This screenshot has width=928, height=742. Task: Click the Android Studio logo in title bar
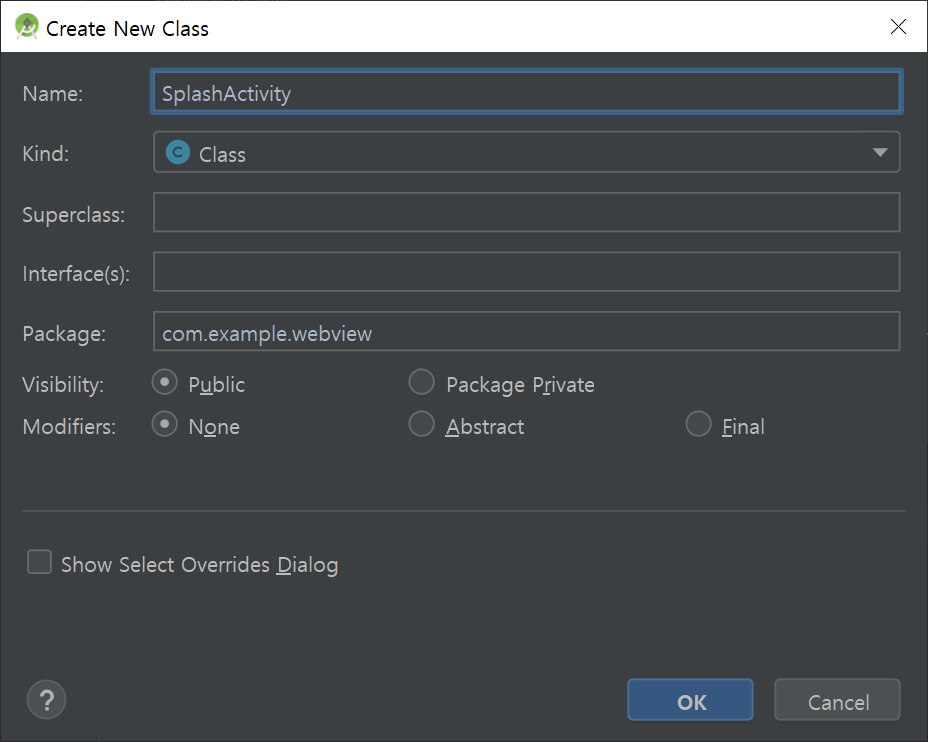point(27,27)
